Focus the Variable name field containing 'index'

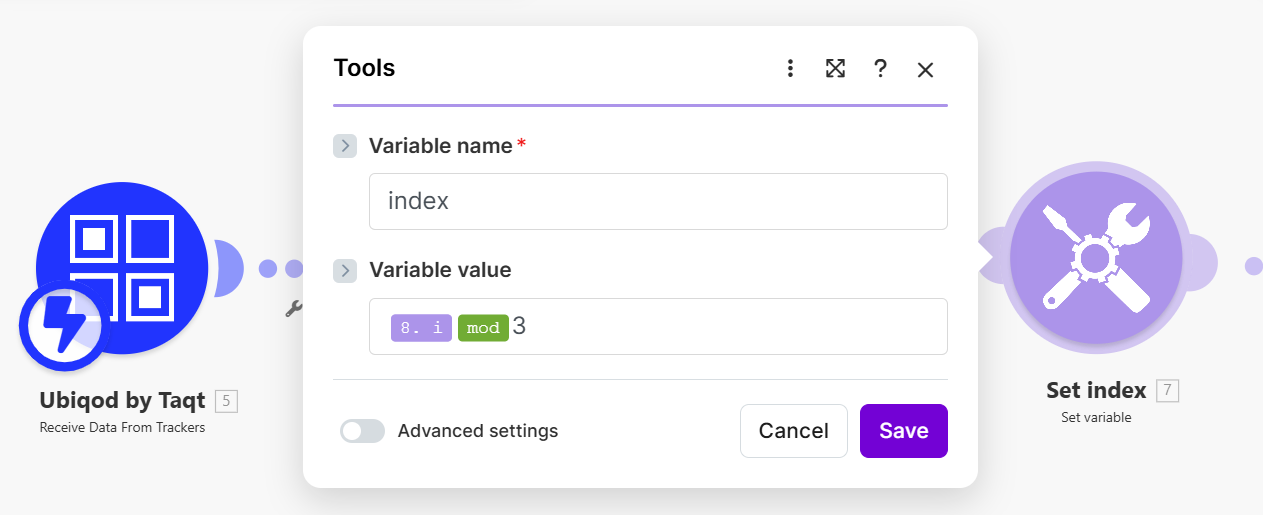pyautogui.click(x=657, y=201)
